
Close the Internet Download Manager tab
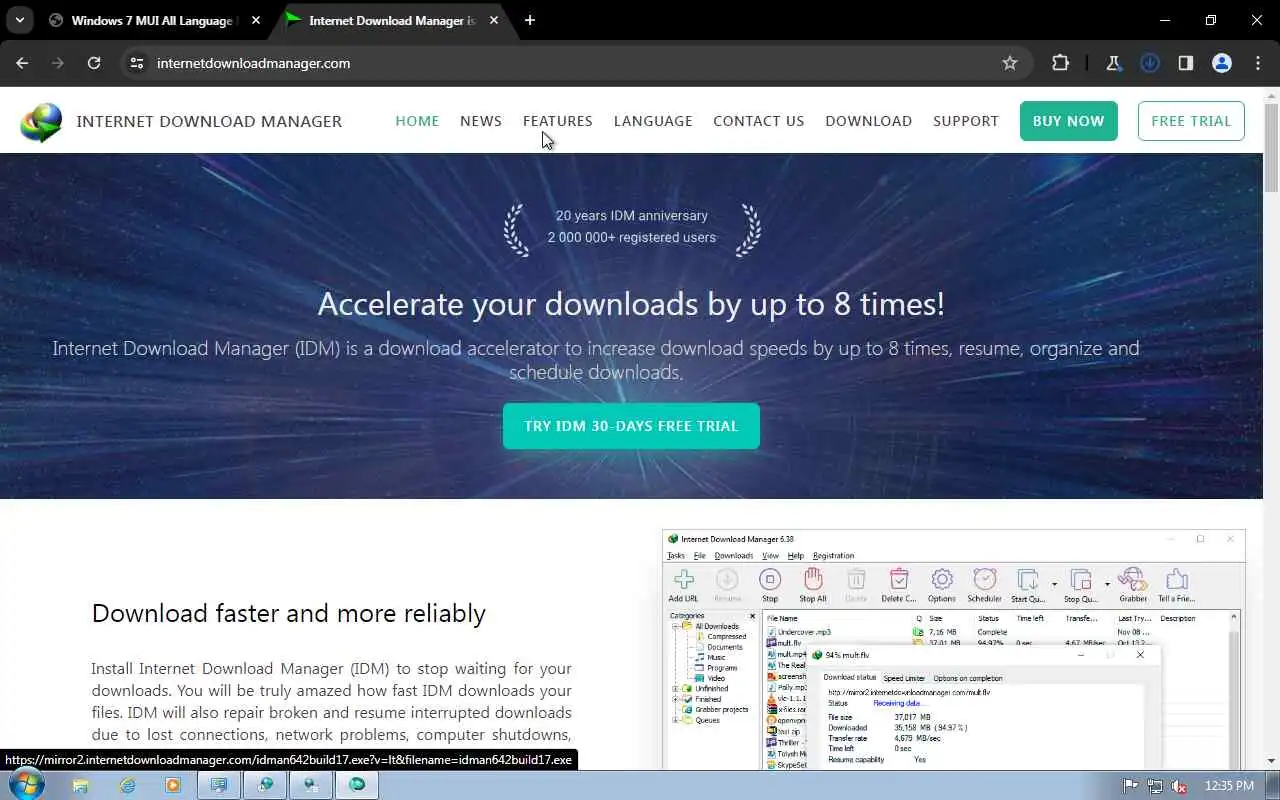pos(494,20)
